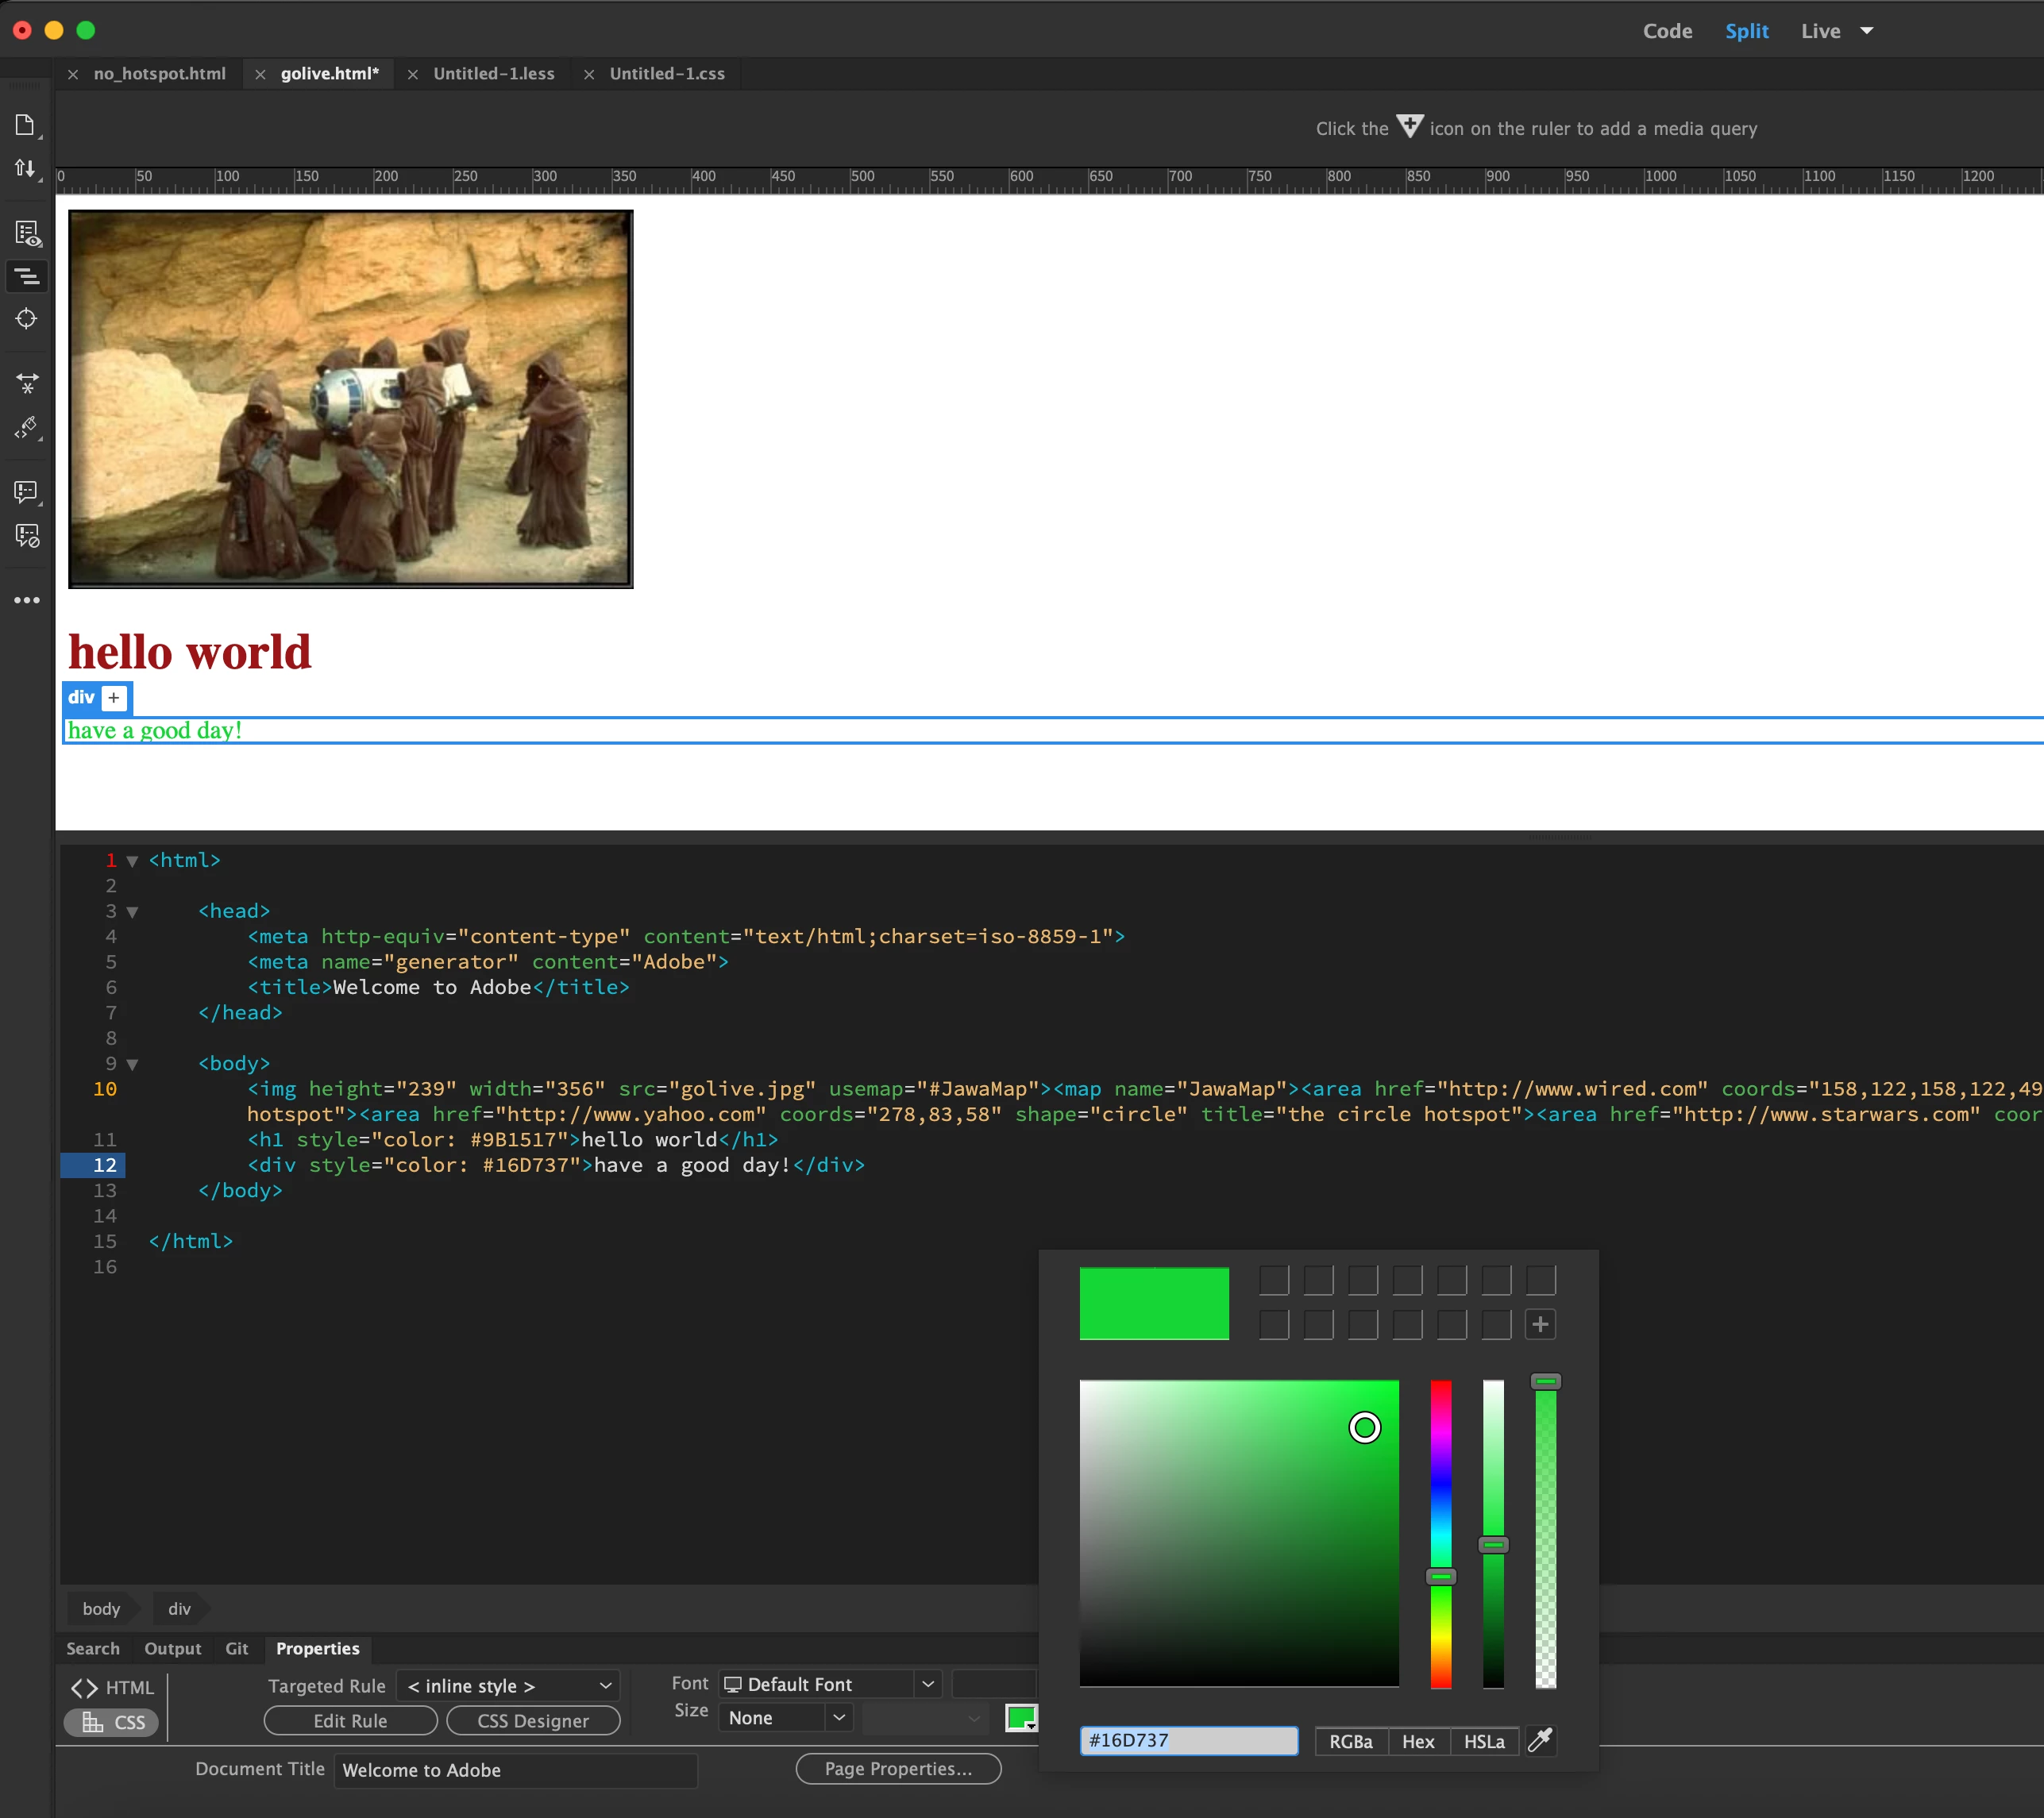
Task: Open the Targeted Rule dropdown
Action: tap(508, 1686)
